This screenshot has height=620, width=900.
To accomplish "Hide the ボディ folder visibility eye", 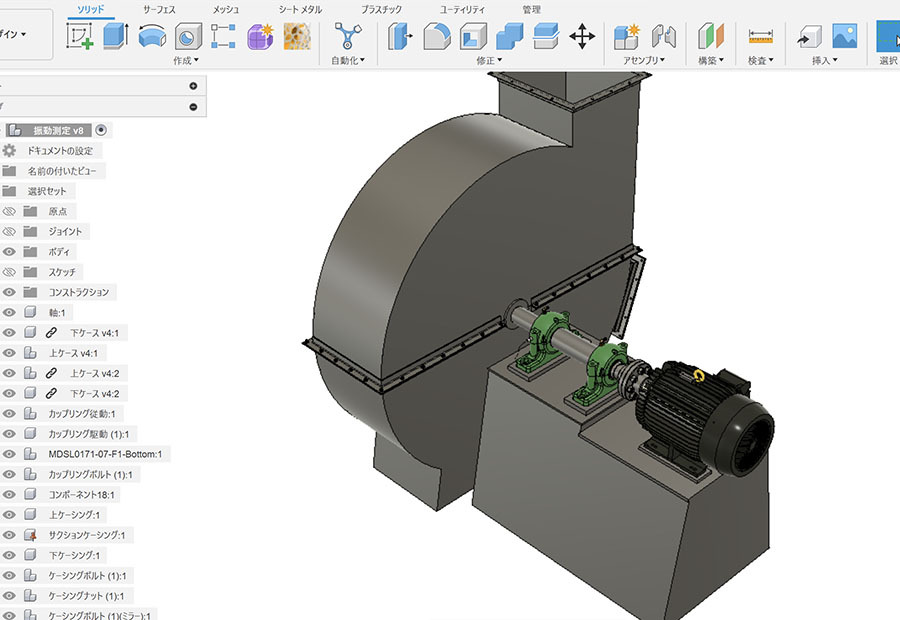I will (x=10, y=252).
